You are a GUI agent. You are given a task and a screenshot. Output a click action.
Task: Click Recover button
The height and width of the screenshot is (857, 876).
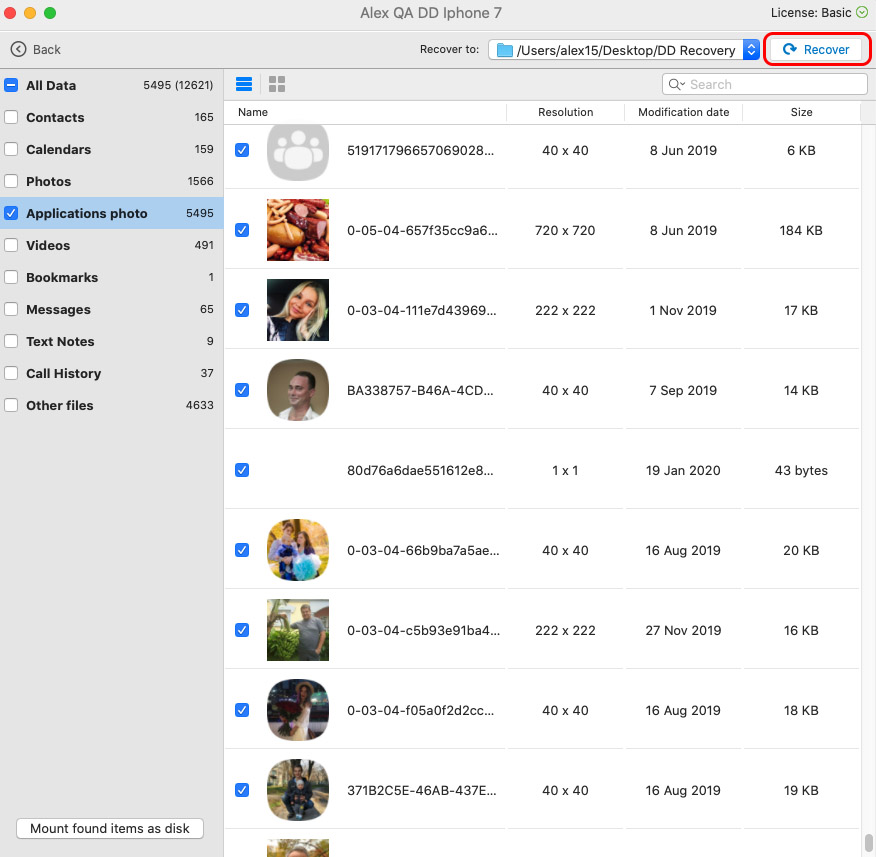[816, 49]
